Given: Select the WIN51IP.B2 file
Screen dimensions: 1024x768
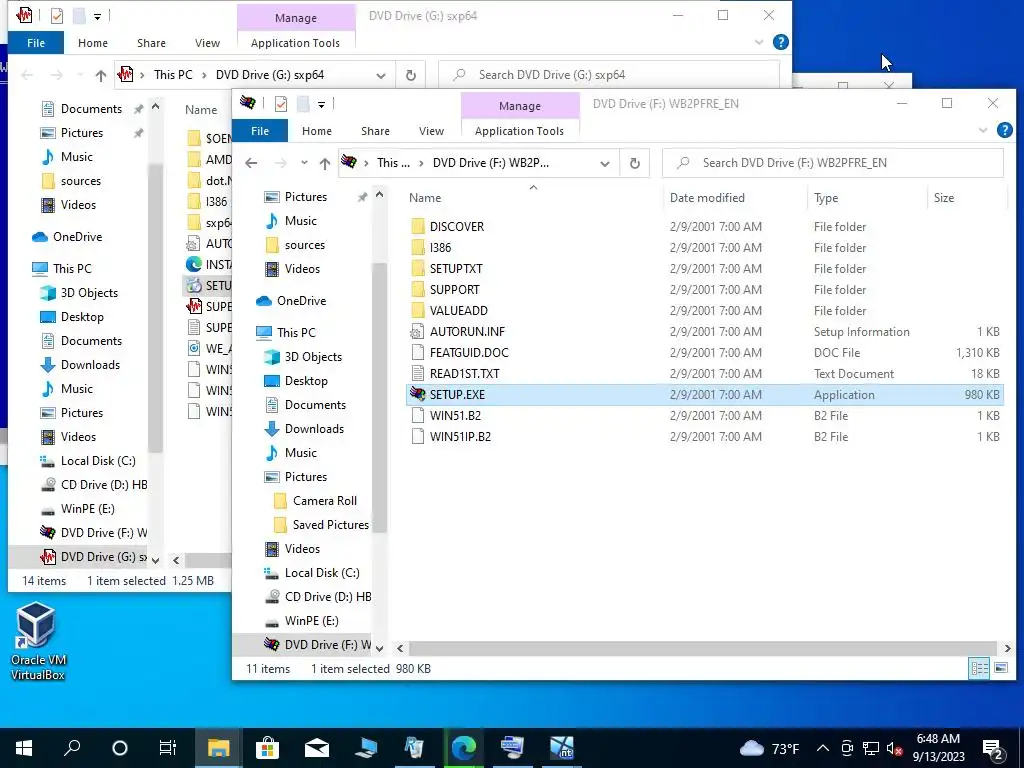Looking at the screenshot, I should (460, 436).
